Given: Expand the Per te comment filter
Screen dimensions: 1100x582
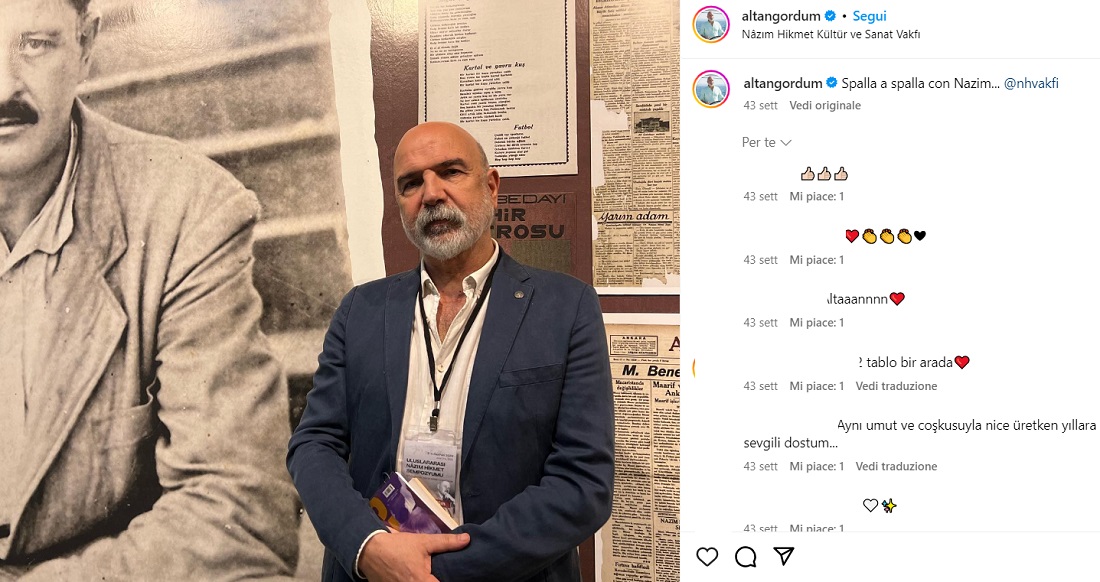Looking at the screenshot, I should pos(766,142).
